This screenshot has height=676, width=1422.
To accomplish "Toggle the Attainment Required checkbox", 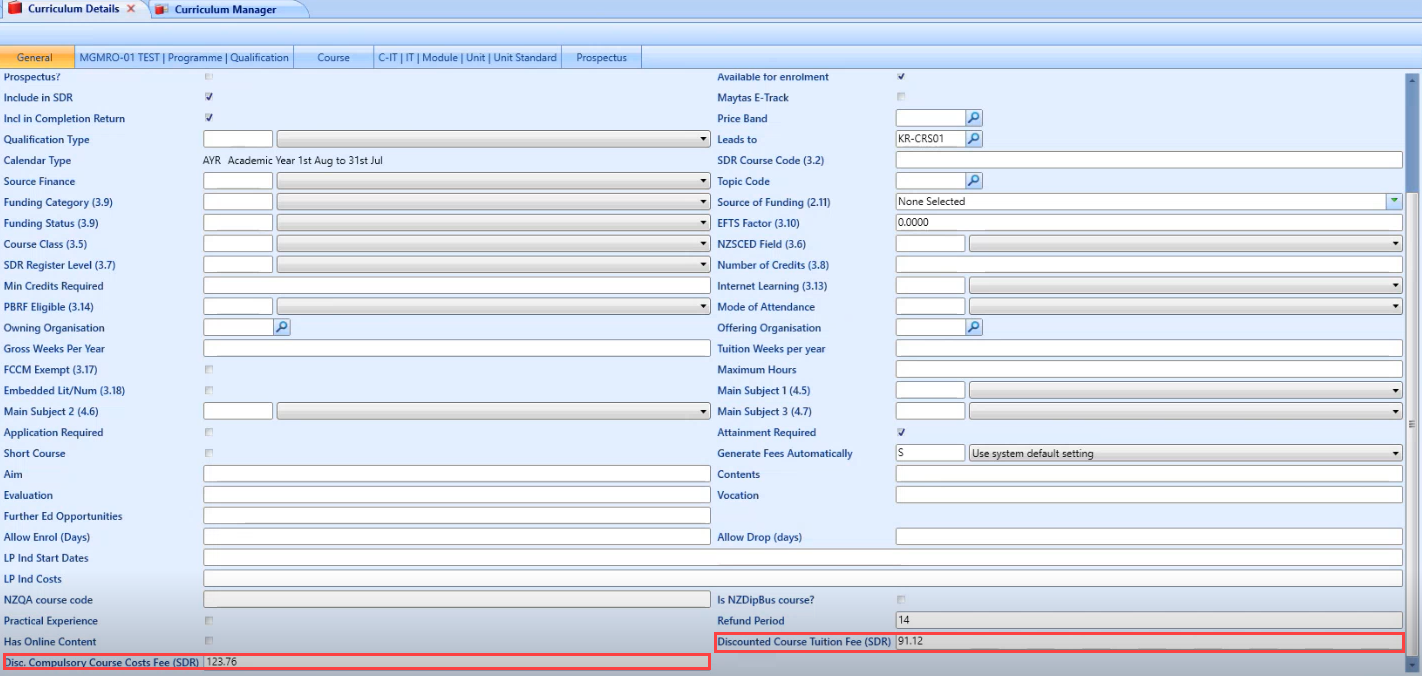I will click(901, 432).
